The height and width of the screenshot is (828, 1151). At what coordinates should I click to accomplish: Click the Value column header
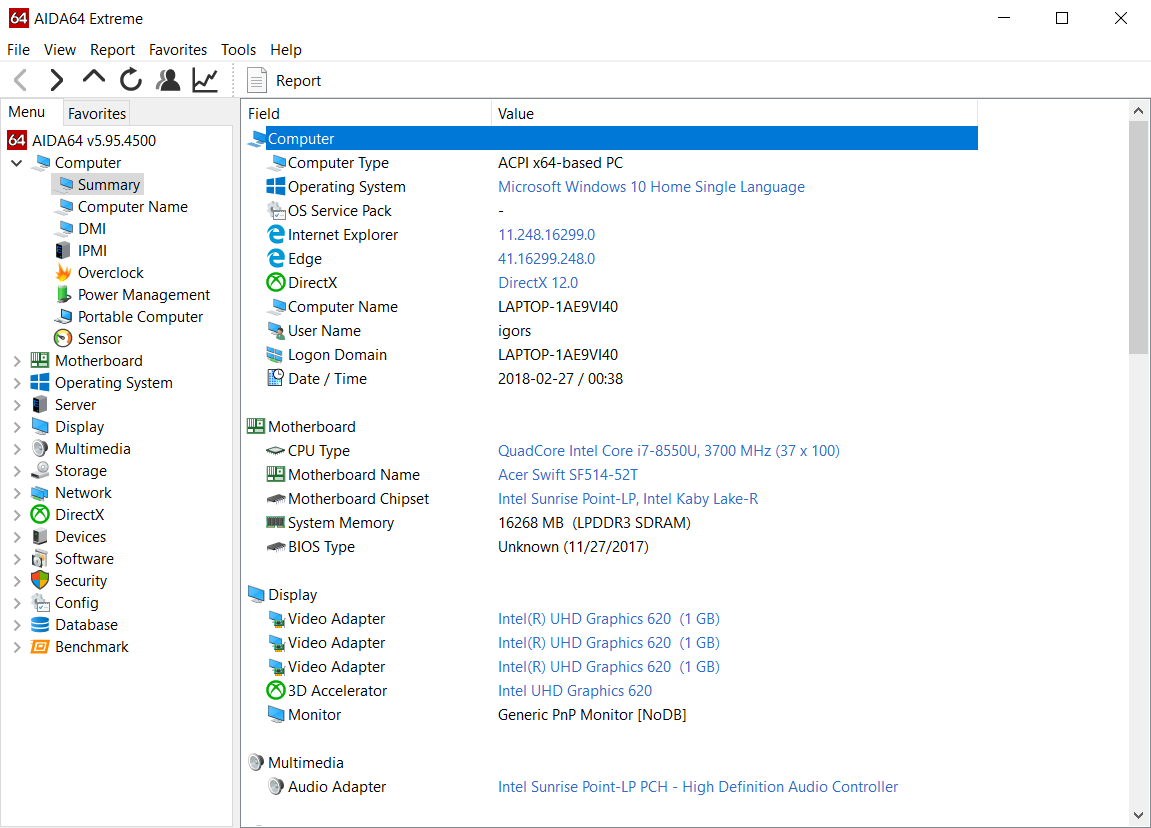(x=734, y=114)
